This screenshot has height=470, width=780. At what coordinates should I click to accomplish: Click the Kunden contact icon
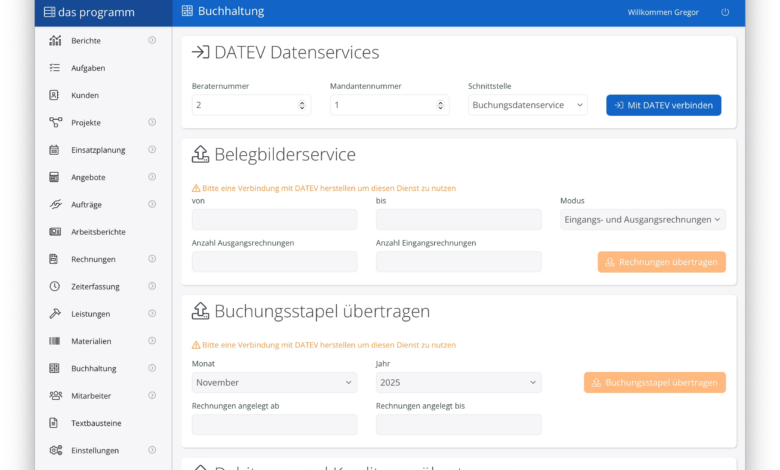(x=55, y=95)
